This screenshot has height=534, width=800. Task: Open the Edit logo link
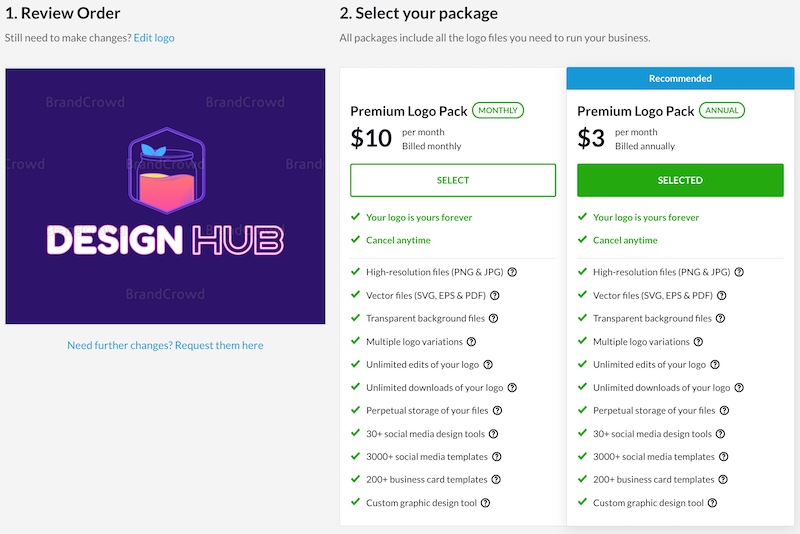(x=154, y=38)
